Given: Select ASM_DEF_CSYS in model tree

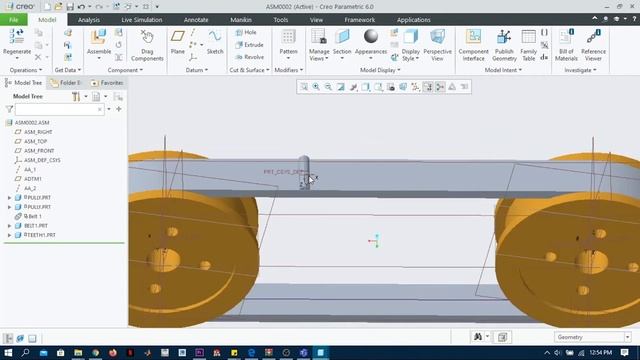Looking at the screenshot, I should click(x=42, y=160).
